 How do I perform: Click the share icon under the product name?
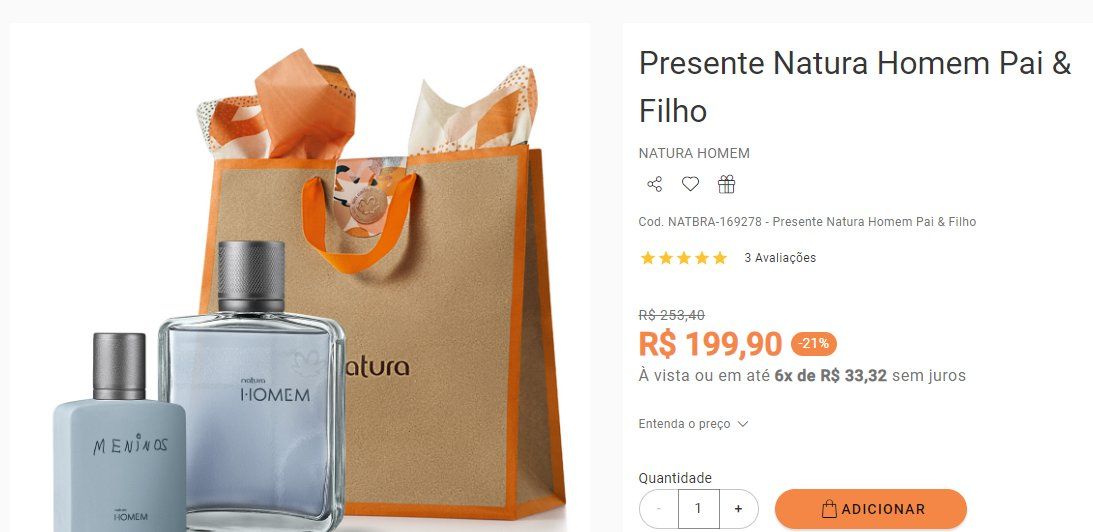[x=655, y=184]
